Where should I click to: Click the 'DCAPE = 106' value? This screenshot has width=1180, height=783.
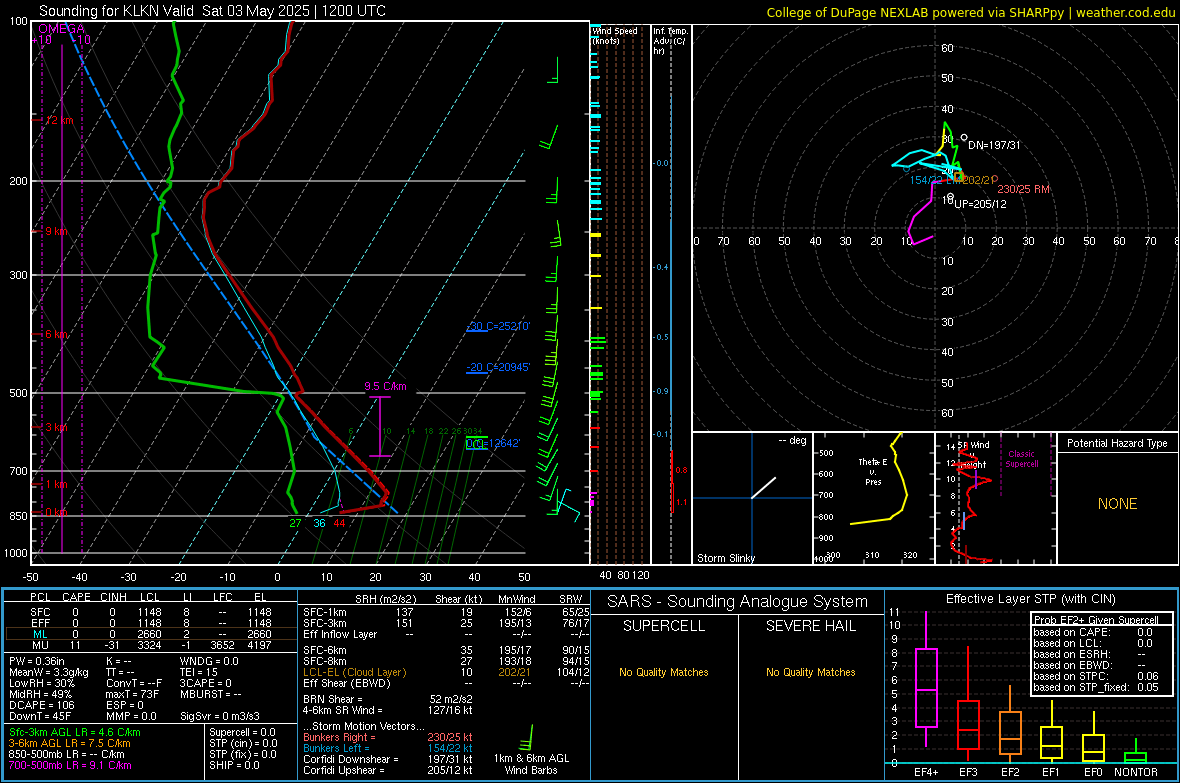click(41, 705)
